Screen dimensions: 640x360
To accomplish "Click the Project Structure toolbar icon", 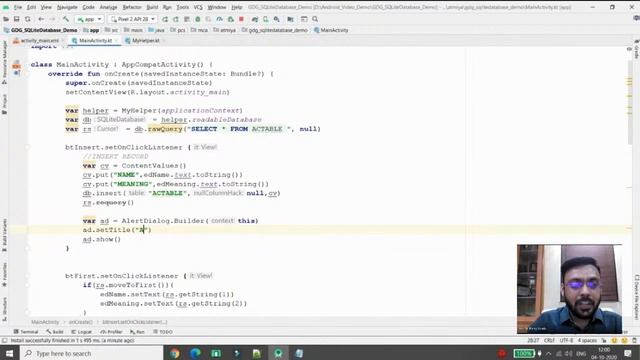I will point(291,19).
